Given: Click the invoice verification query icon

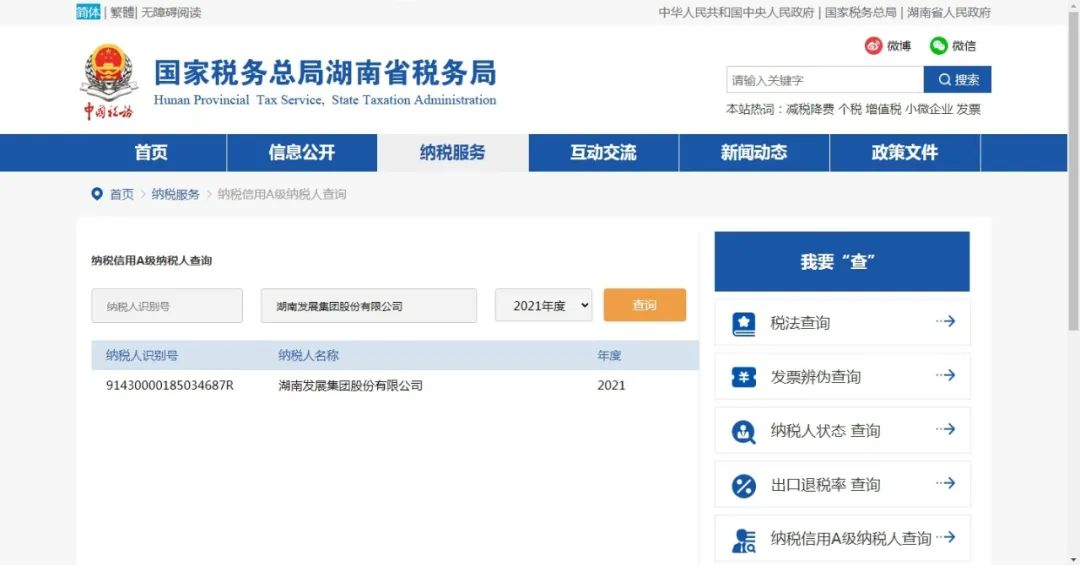Looking at the screenshot, I should (x=744, y=377).
